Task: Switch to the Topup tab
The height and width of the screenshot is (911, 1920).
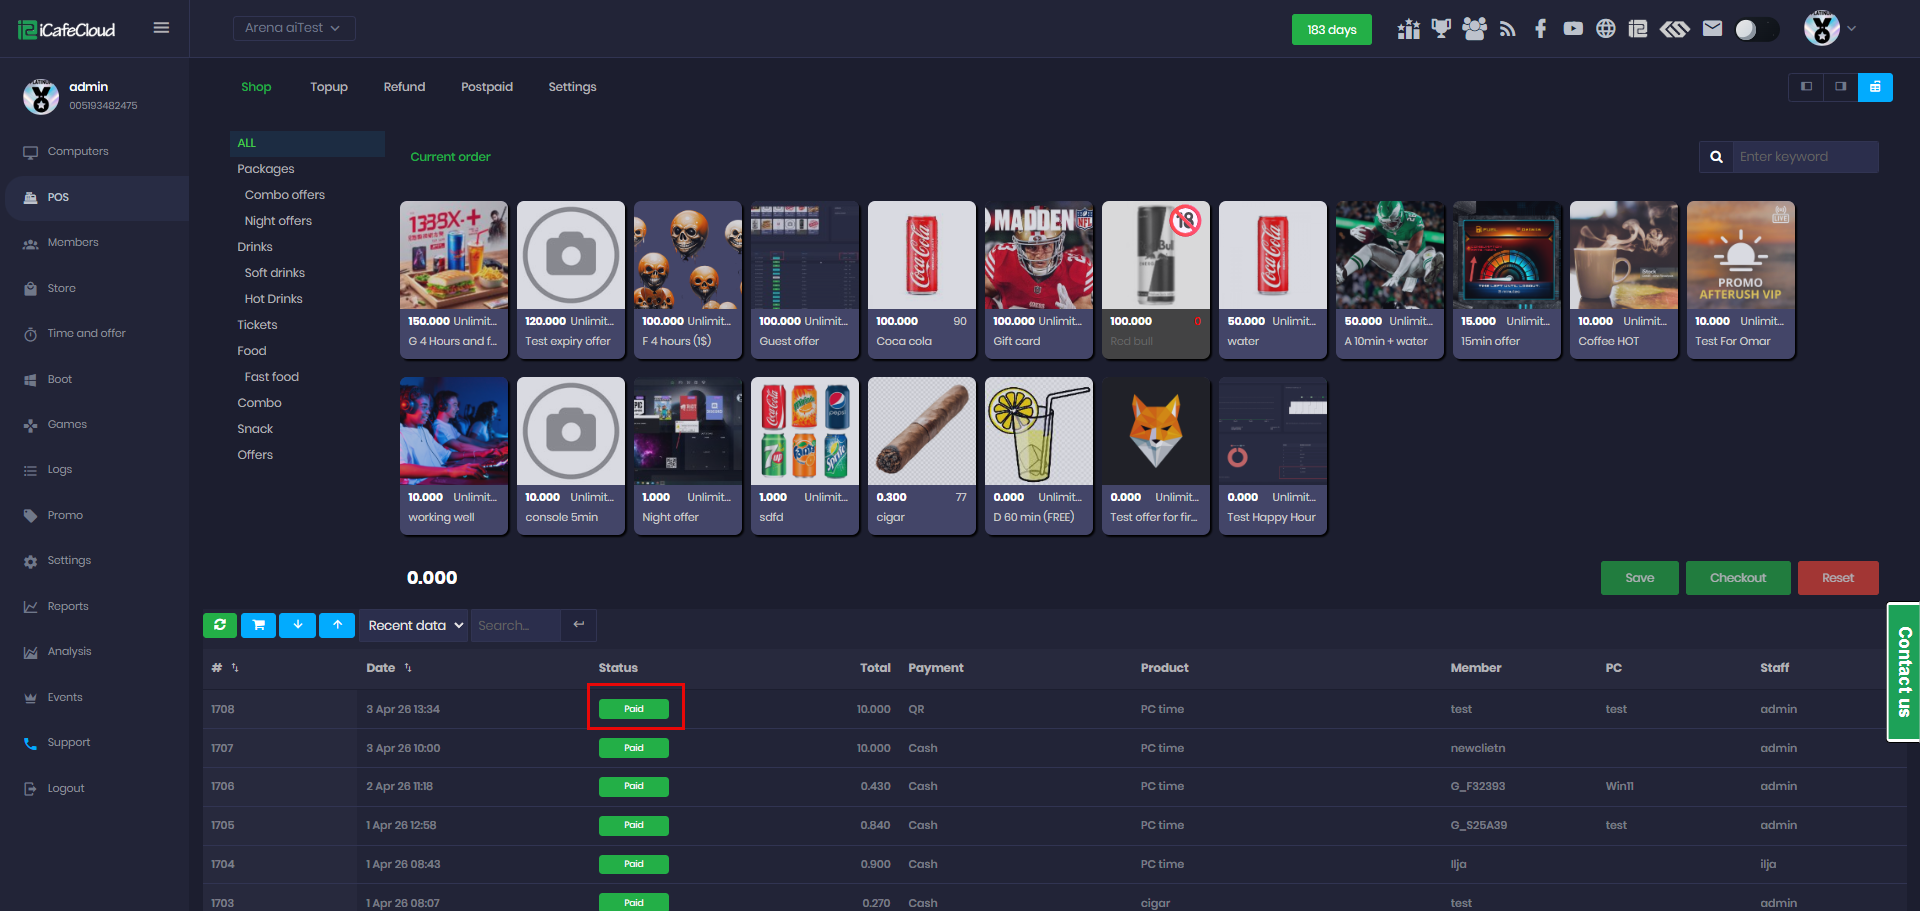Action: point(329,87)
